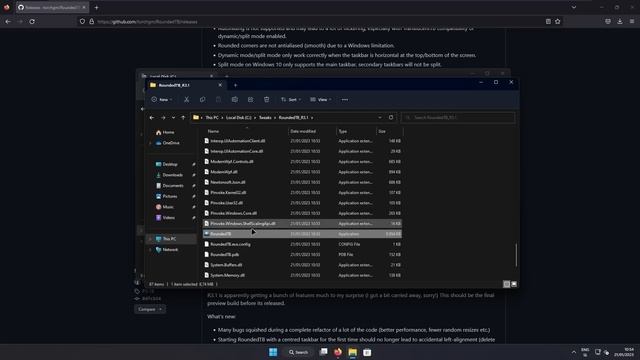Expand the This PC tree node arrow
This screenshot has width=640, height=360.
[x=150, y=239]
